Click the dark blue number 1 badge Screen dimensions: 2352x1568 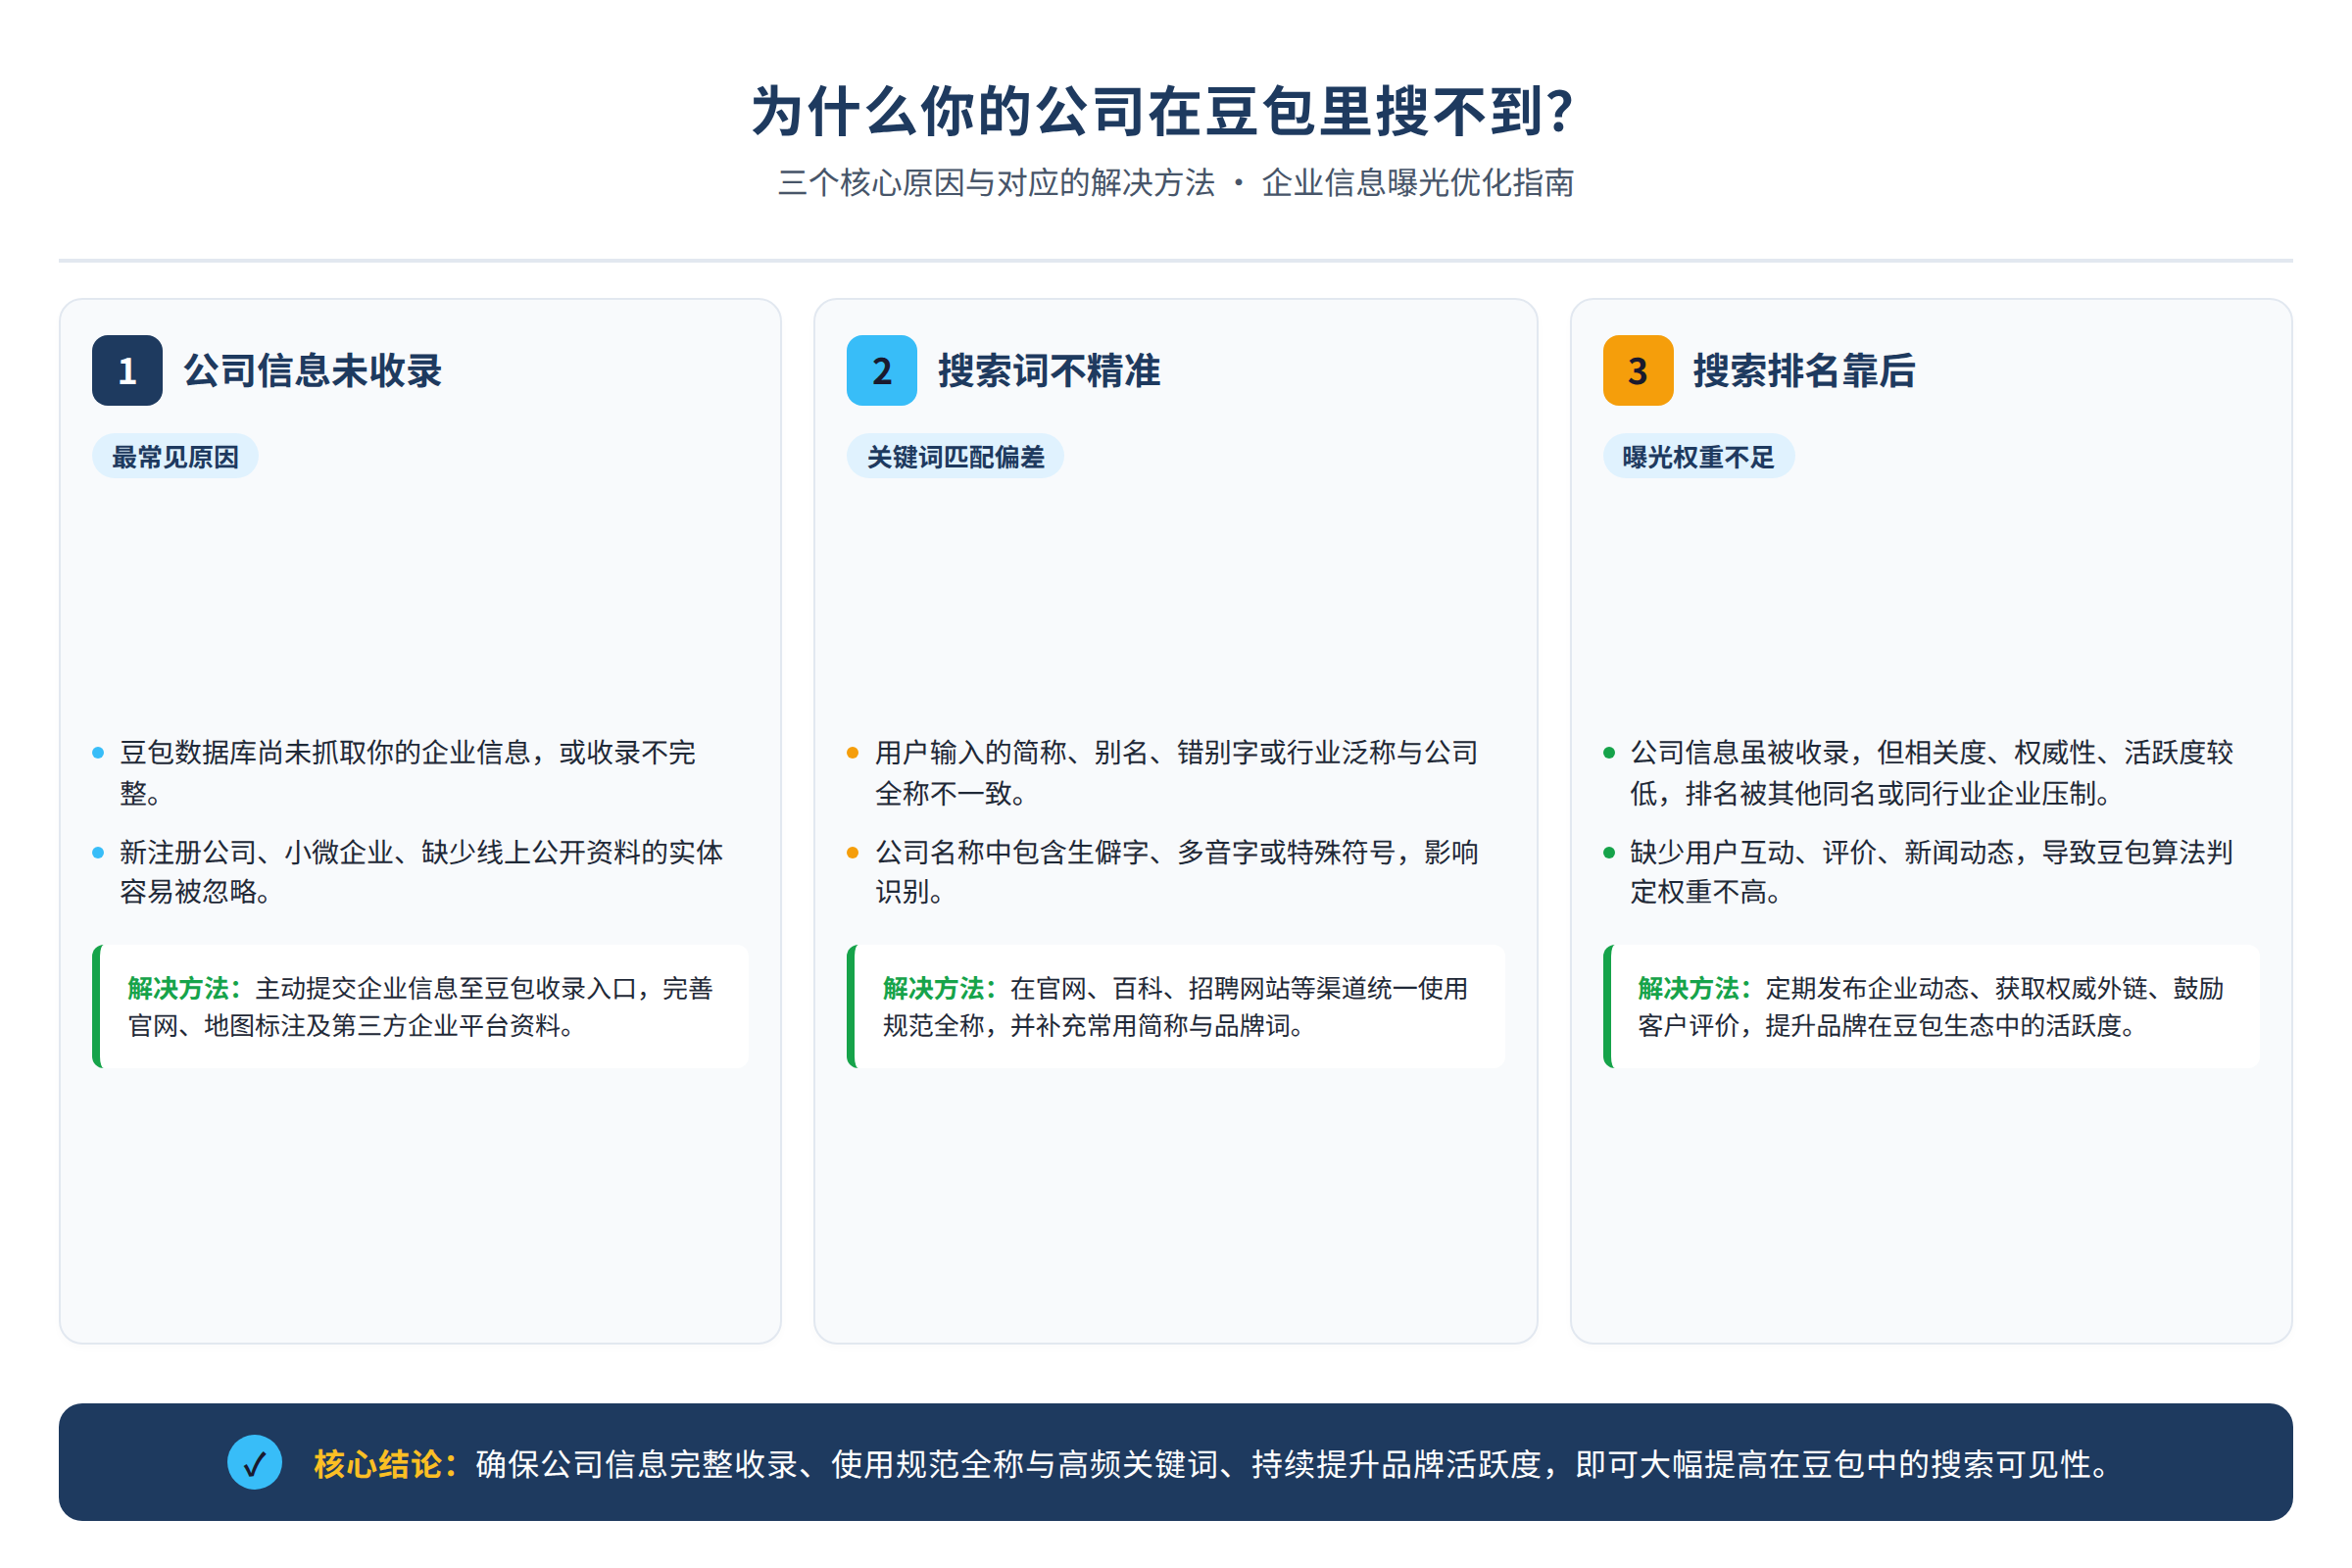coord(127,370)
